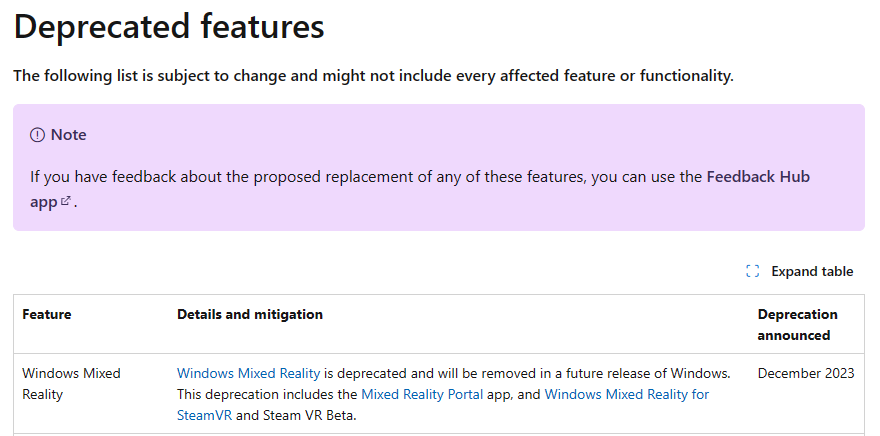The height and width of the screenshot is (436, 880).
Task: Click the 'following list is subject to change' sentence
Action: [x=373, y=75]
